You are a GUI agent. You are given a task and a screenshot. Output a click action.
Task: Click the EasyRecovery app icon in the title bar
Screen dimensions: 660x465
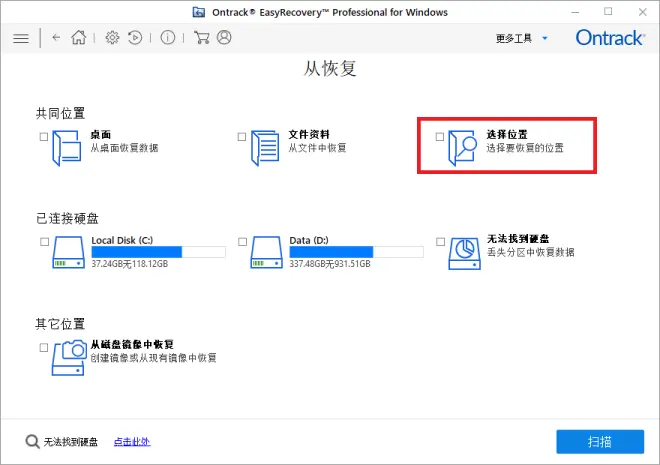(199, 12)
